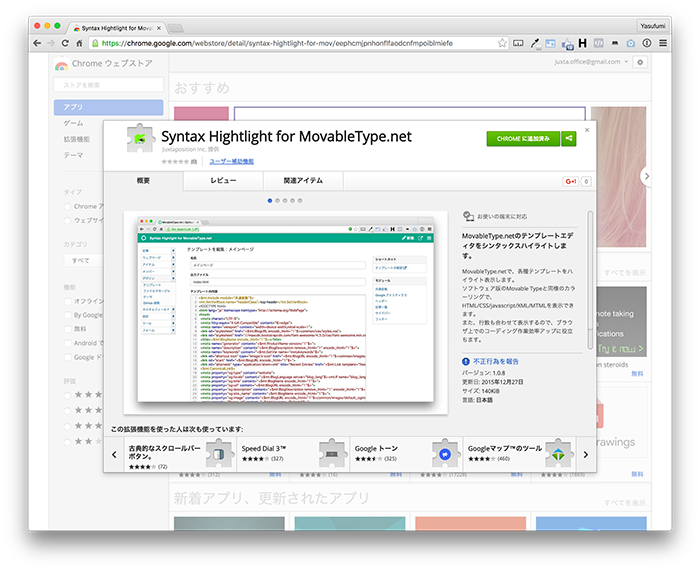This screenshot has height=571, width=700.
Task: Click the eyedropper extension icon
Action: pos(534,43)
